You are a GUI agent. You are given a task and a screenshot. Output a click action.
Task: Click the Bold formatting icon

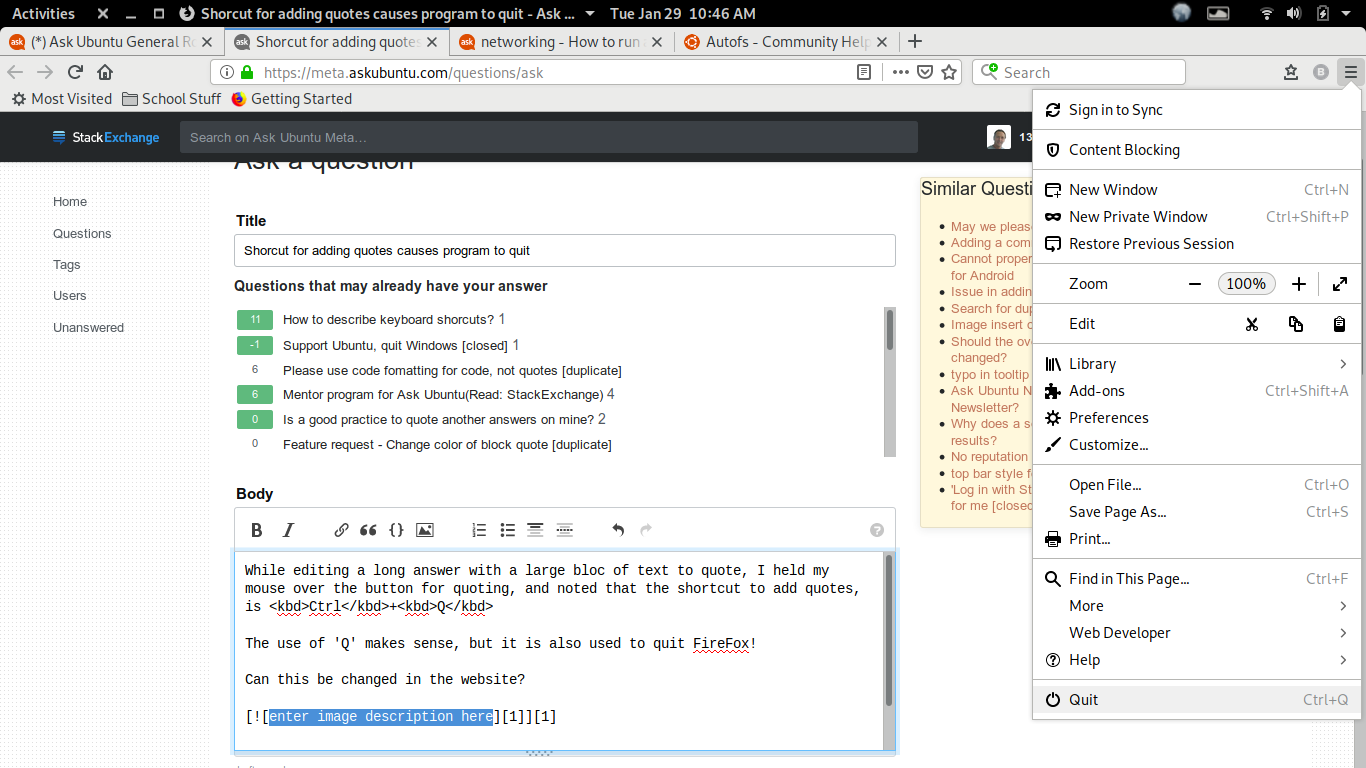(257, 530)
